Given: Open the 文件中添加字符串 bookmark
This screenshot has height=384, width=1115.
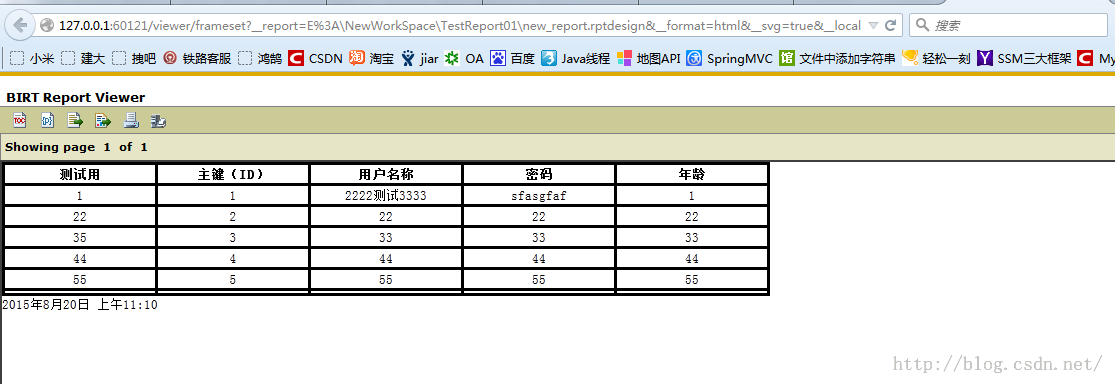Looking at the screenshot, I should [x=838, y=58].
